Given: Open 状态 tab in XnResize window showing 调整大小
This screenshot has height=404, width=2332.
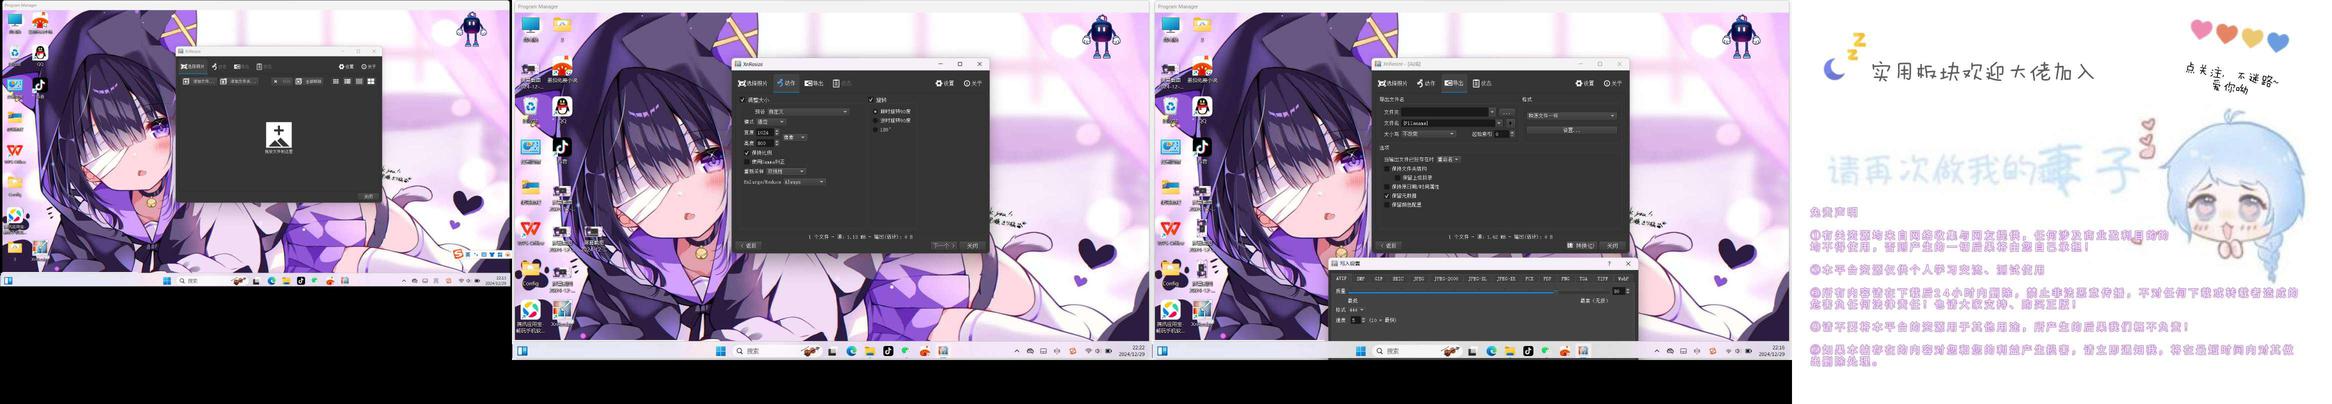Looking at the screenshot, I should point(842,83).
